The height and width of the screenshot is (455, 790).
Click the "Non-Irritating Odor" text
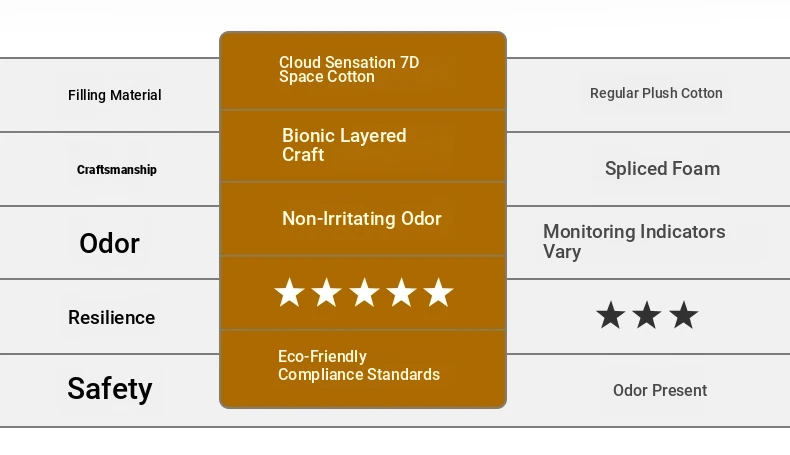point(362,218)
